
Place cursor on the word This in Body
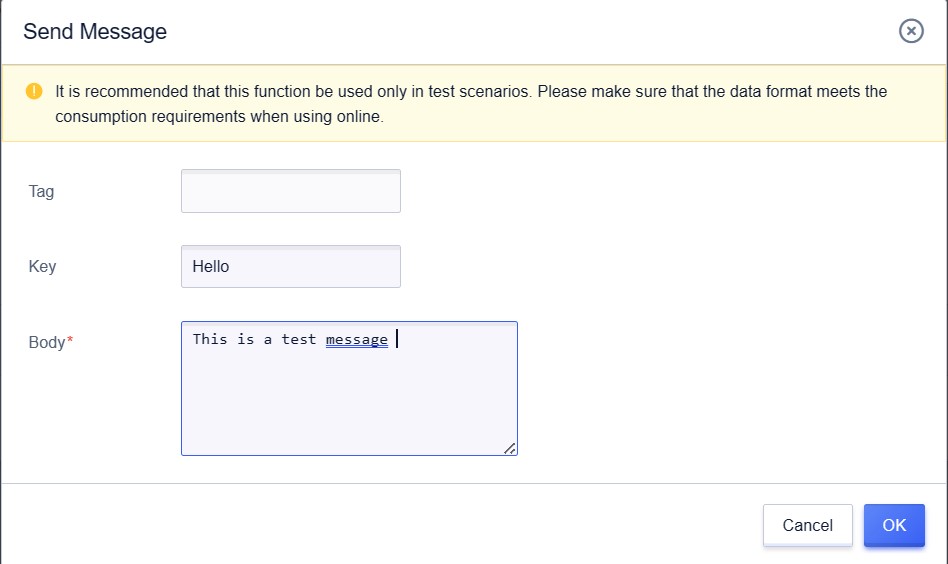210,339
